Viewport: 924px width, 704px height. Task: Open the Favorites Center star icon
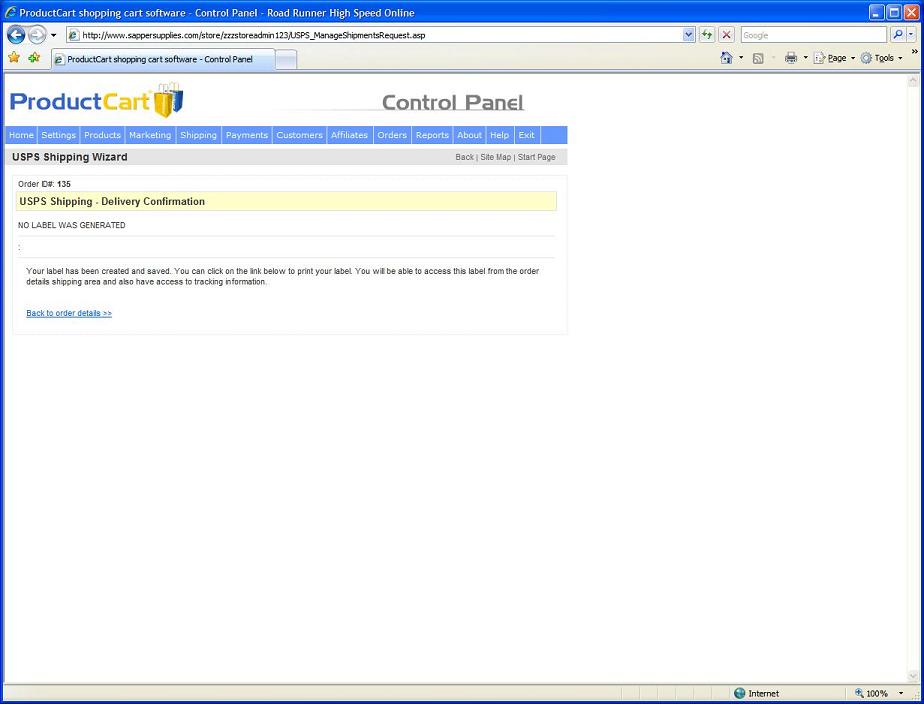pyautogui.click(x=14, y=58)
